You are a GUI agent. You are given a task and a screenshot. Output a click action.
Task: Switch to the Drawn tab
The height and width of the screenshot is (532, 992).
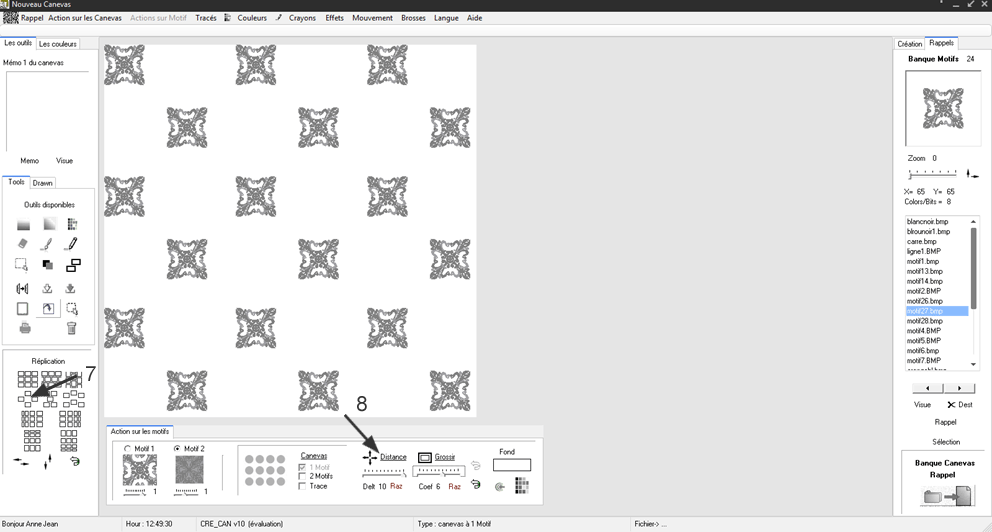pyautogui.click(x=43, y=183)
